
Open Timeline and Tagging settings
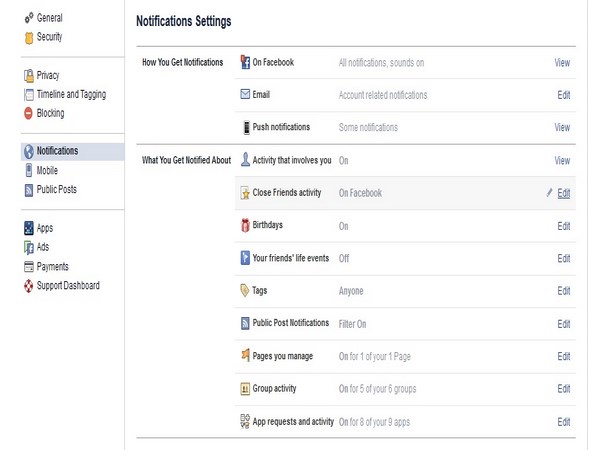coord(71,95)
